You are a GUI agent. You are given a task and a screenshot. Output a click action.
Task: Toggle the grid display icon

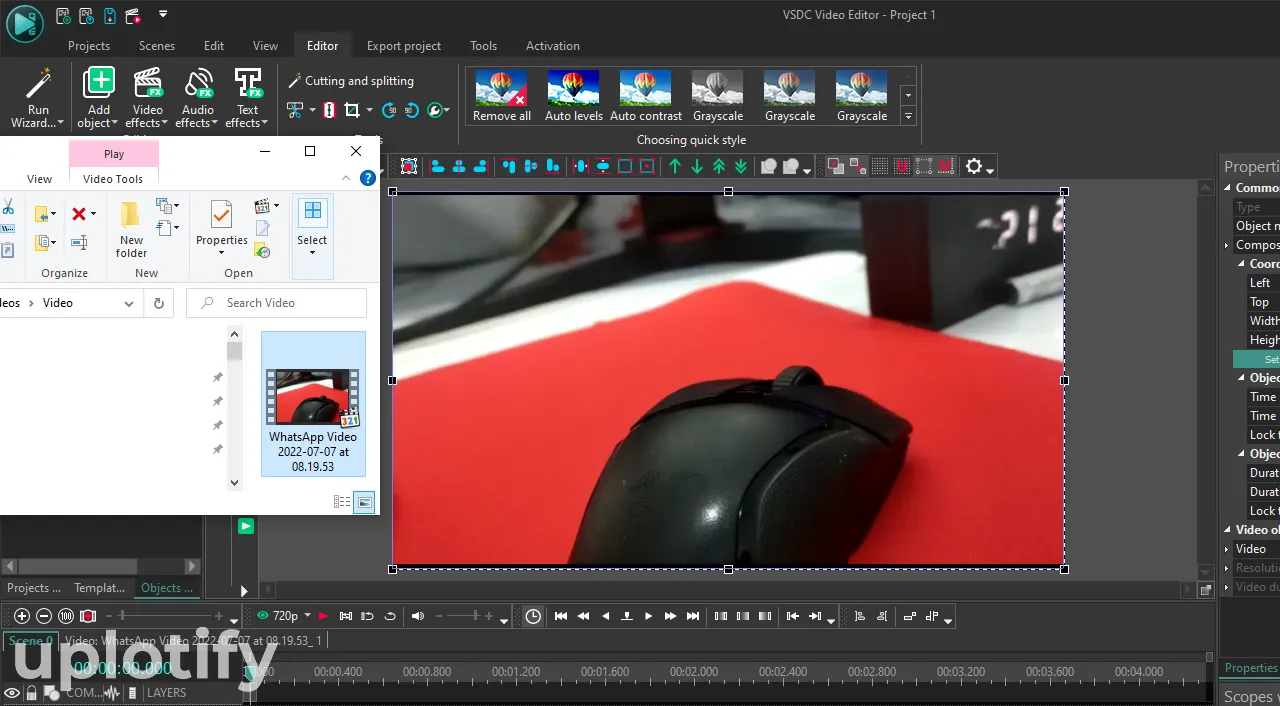pyautogui.click(x=880, y=166)
